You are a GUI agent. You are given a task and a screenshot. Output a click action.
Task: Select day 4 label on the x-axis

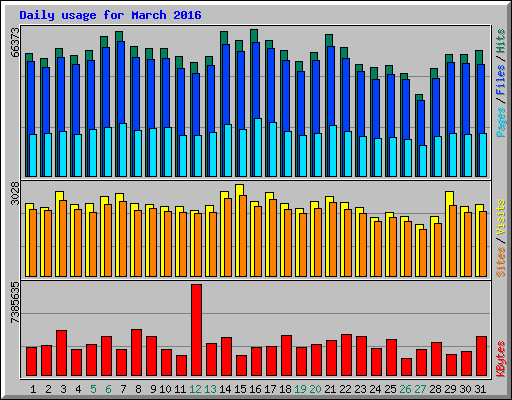(78, 389)
